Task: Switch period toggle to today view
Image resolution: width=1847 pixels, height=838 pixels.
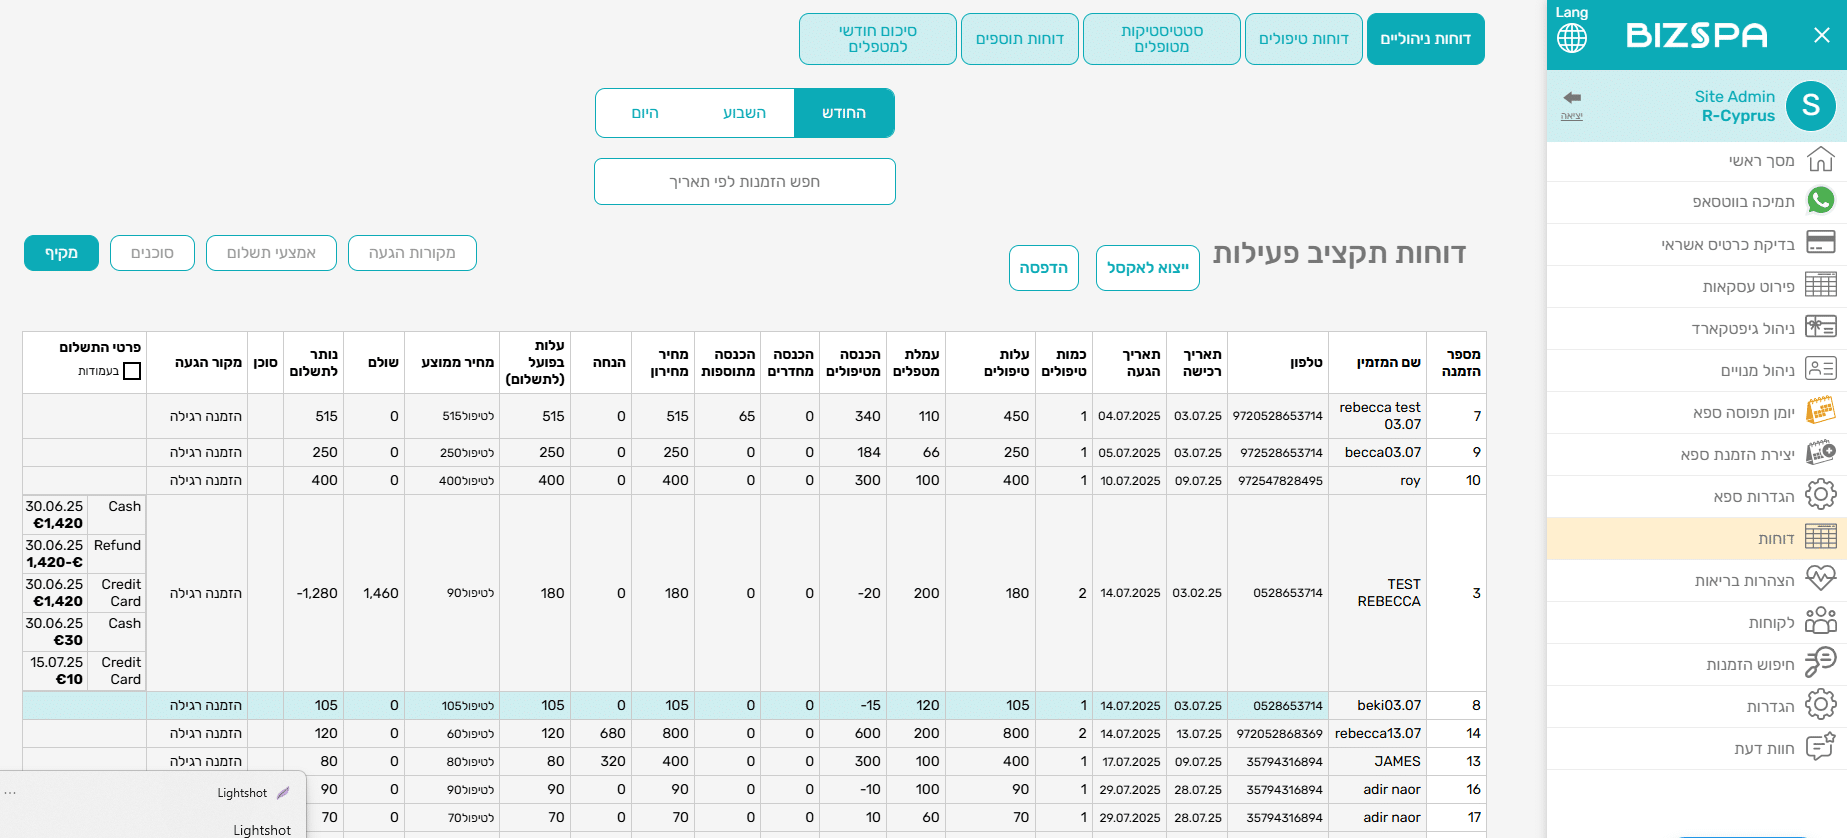Action: click(645, 113)
